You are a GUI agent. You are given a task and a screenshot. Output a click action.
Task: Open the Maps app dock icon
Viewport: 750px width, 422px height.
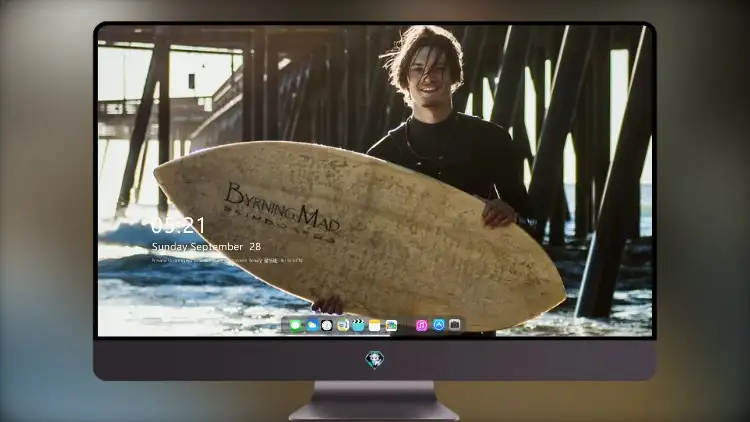click(391, 325)
